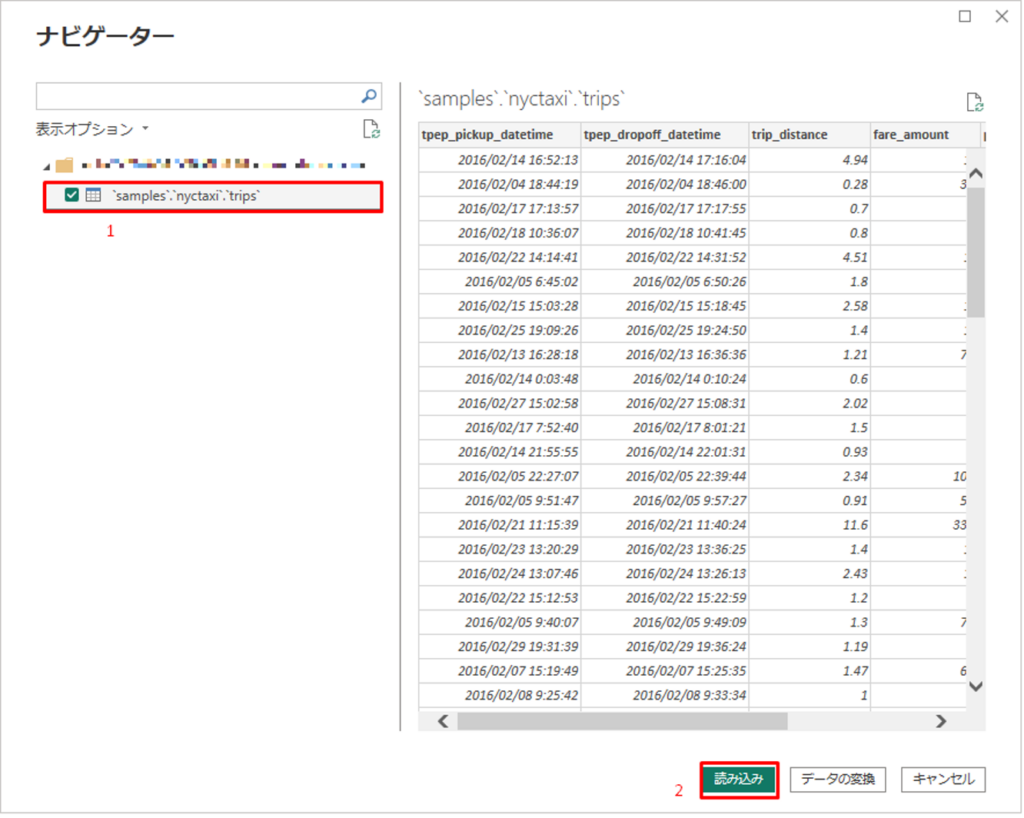The image size is (1024, 818).
Task: Open the 表示オプション dropdown
Action: click(92, 129)
